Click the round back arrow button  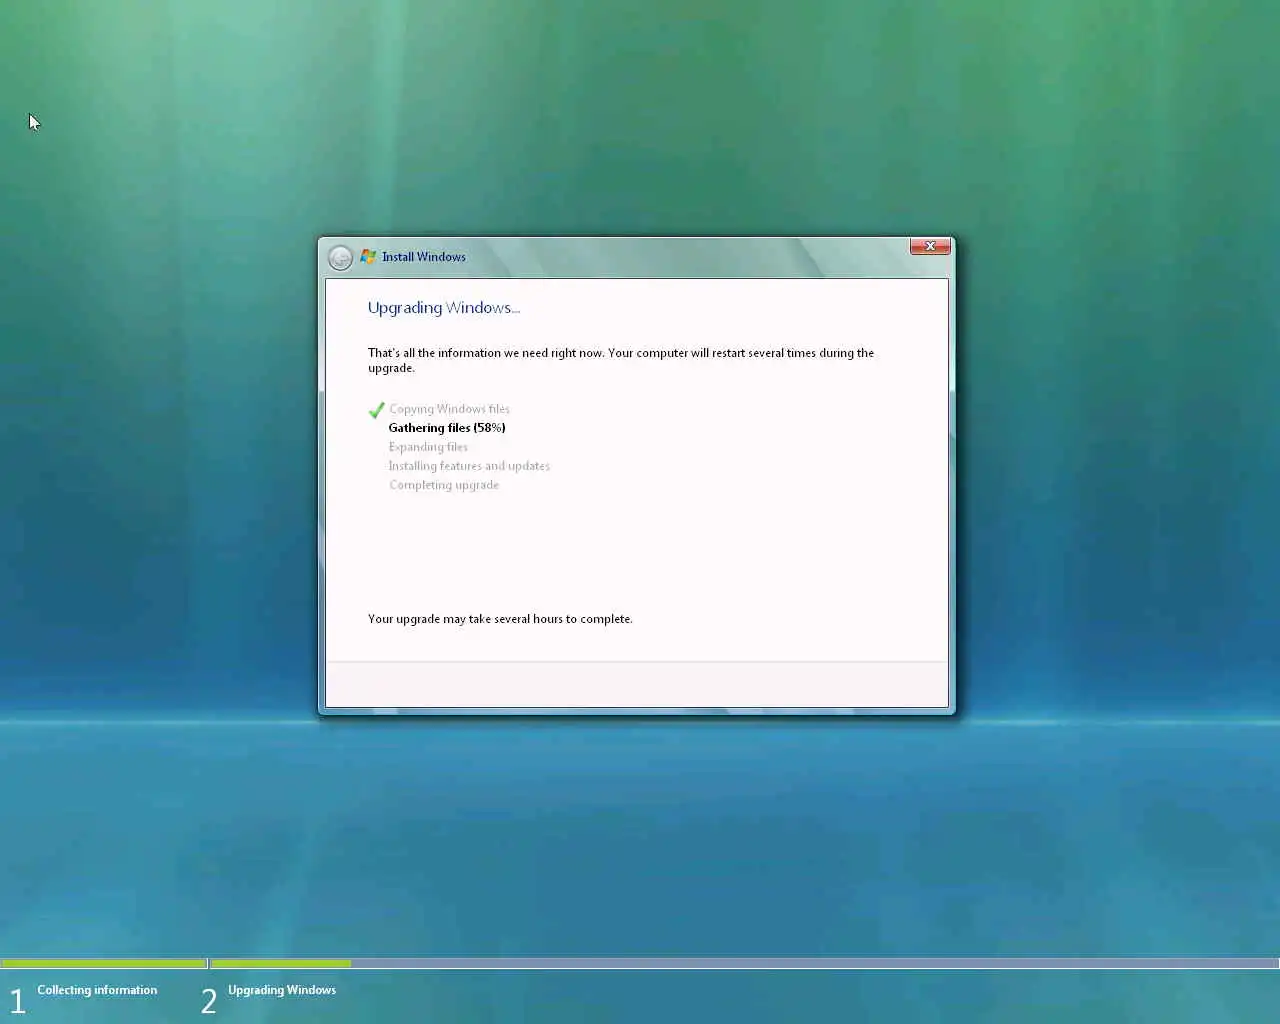[340, 258]
